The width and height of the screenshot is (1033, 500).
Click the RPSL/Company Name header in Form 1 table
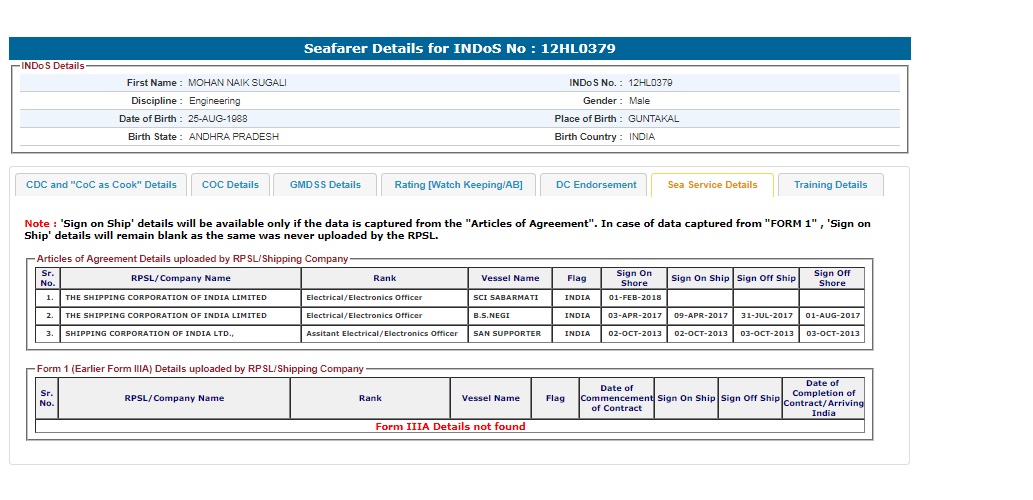point(174,398)
